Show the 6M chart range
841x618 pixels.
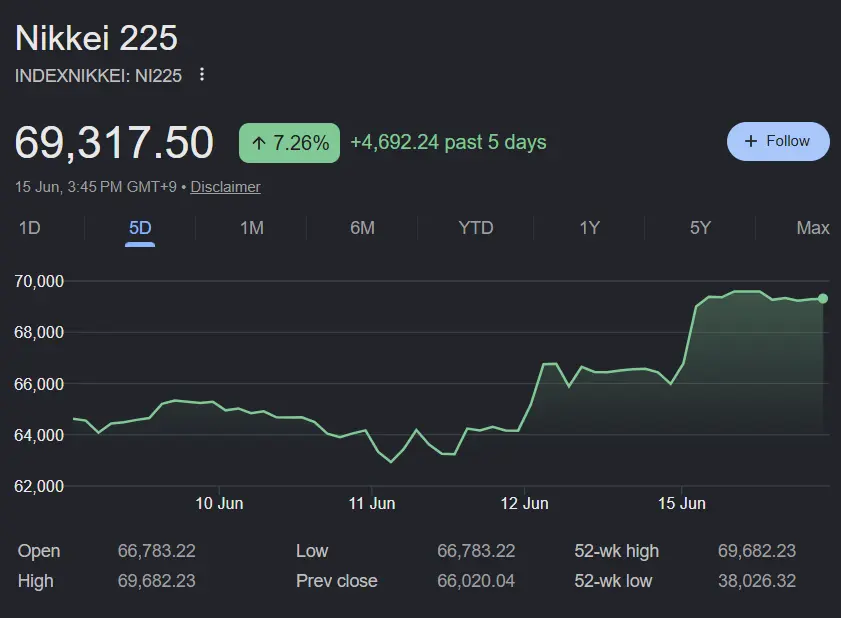363,228
